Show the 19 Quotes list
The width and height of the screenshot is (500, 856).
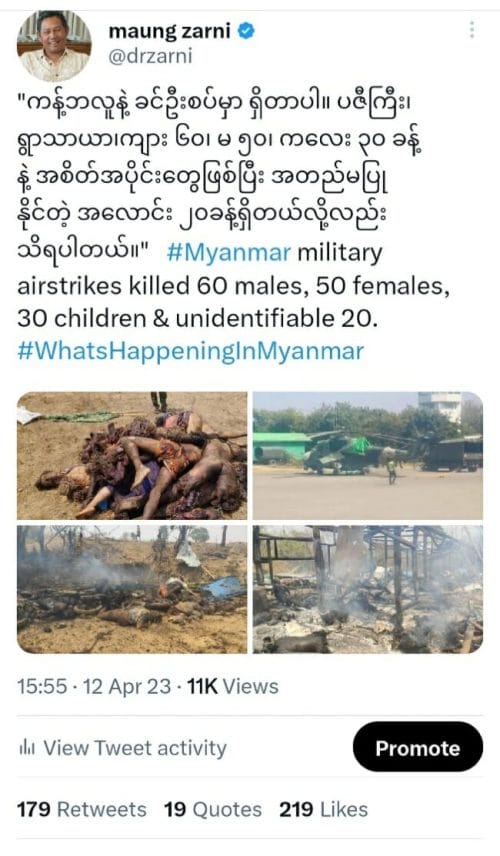pos(213,809)
